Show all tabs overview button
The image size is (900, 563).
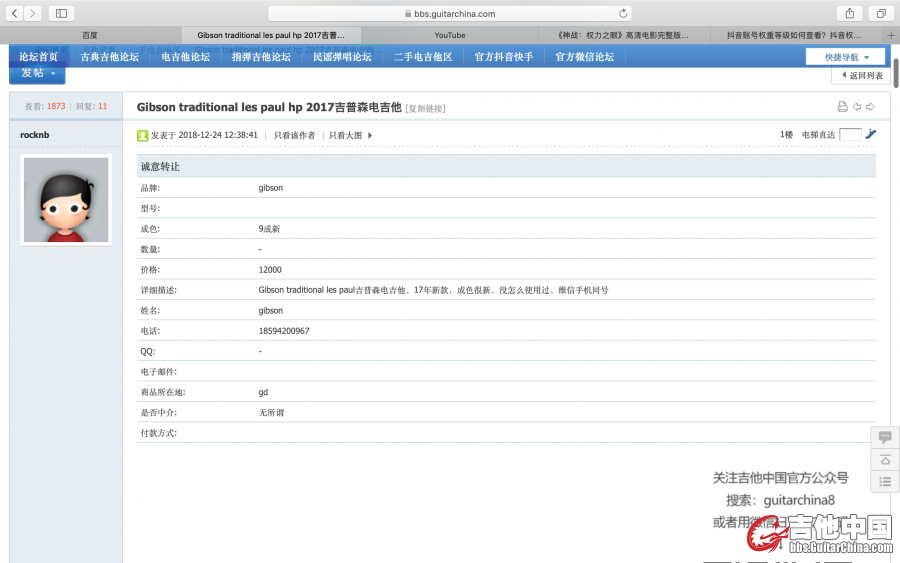pos(880,13)
